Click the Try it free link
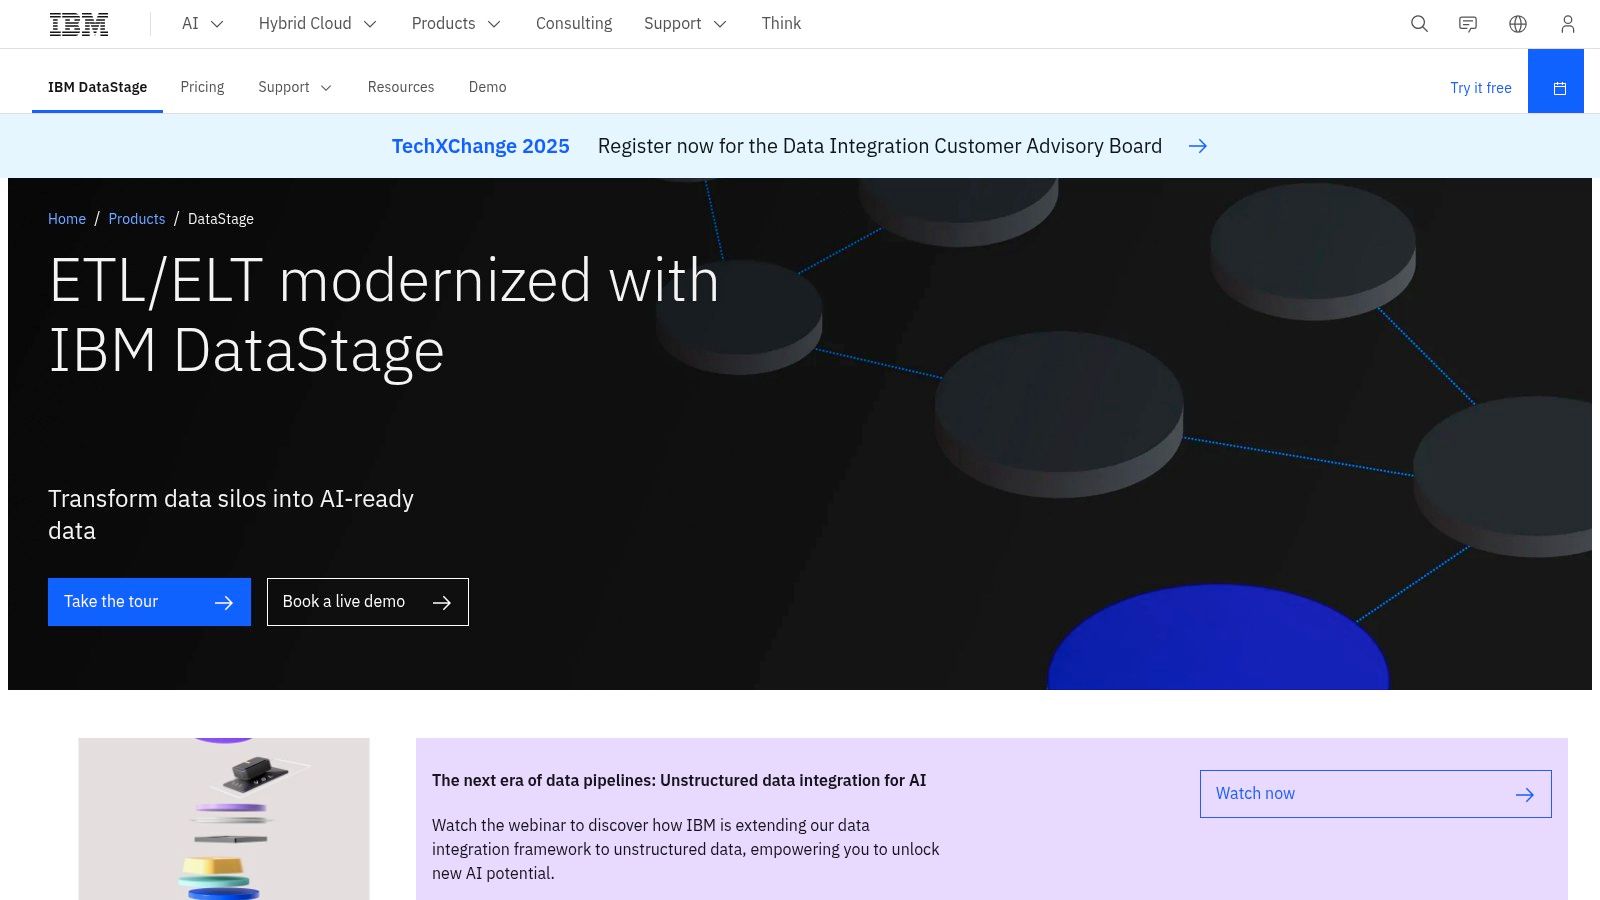Image resolution: width=1600 pixels, height=900 pixels. (1480, 88)
